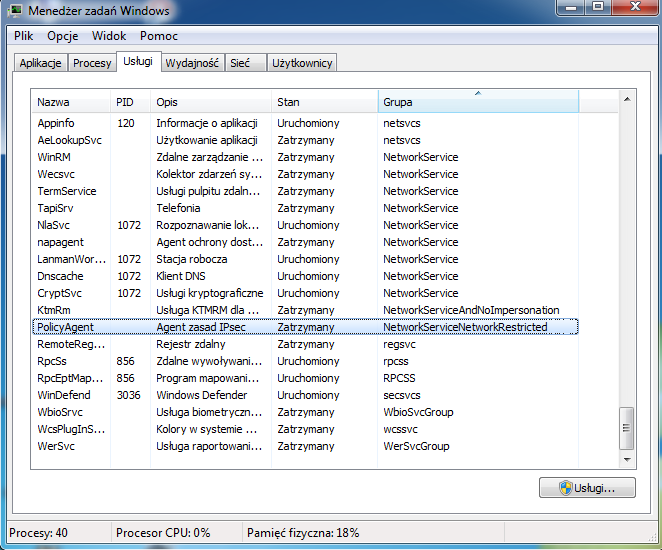This screenshot has width=662, height=550.
Task: Switch to the Użytkownicy tab
Action: (x=302, y=63)
